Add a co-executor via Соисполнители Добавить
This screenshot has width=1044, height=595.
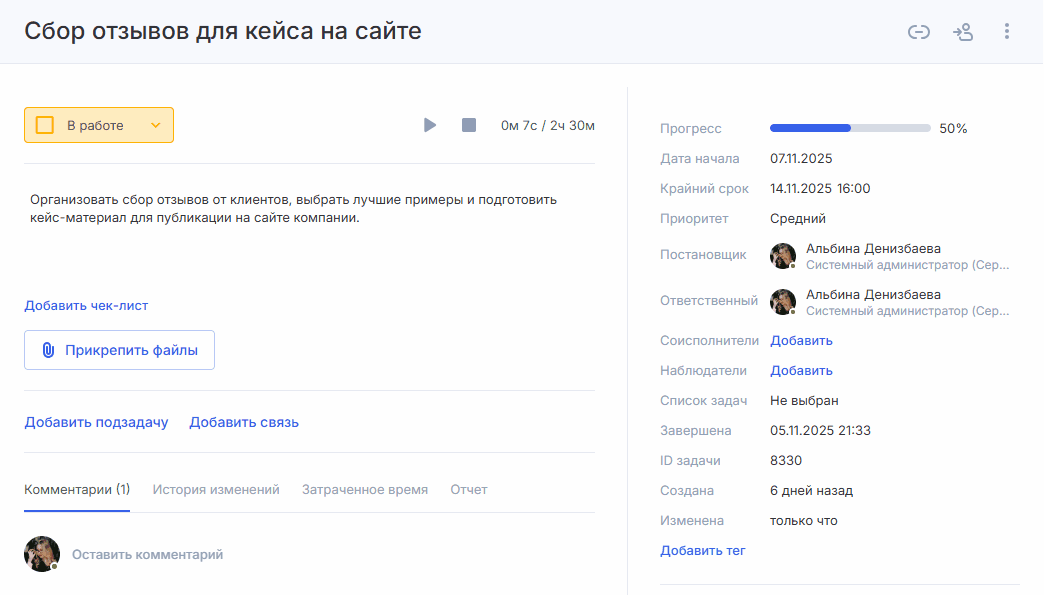click(x=801, y=340)
